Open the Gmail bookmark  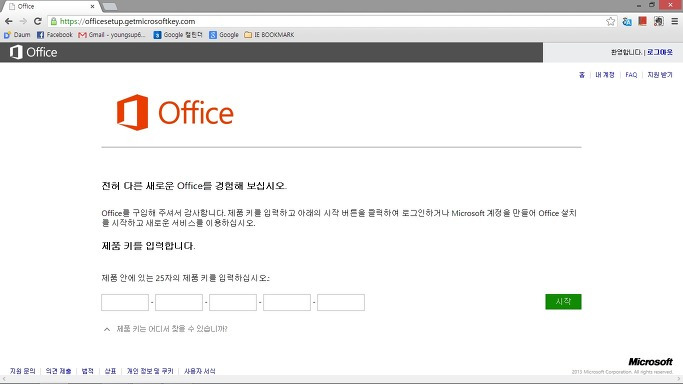point(112,34)
